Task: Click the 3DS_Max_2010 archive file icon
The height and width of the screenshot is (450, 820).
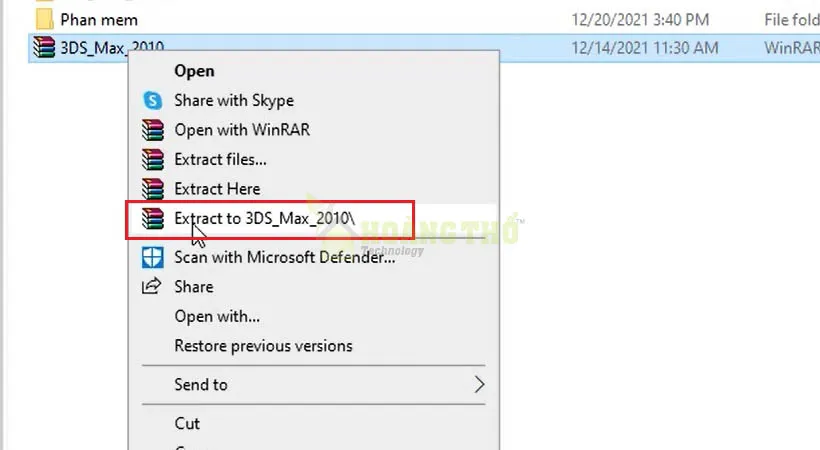Action: (44, 47)
